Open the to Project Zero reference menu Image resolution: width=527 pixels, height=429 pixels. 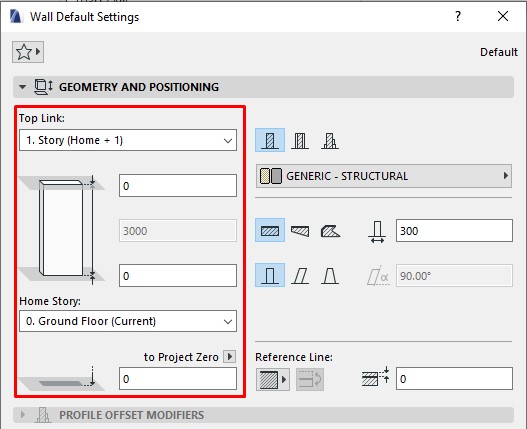point(230,356)
